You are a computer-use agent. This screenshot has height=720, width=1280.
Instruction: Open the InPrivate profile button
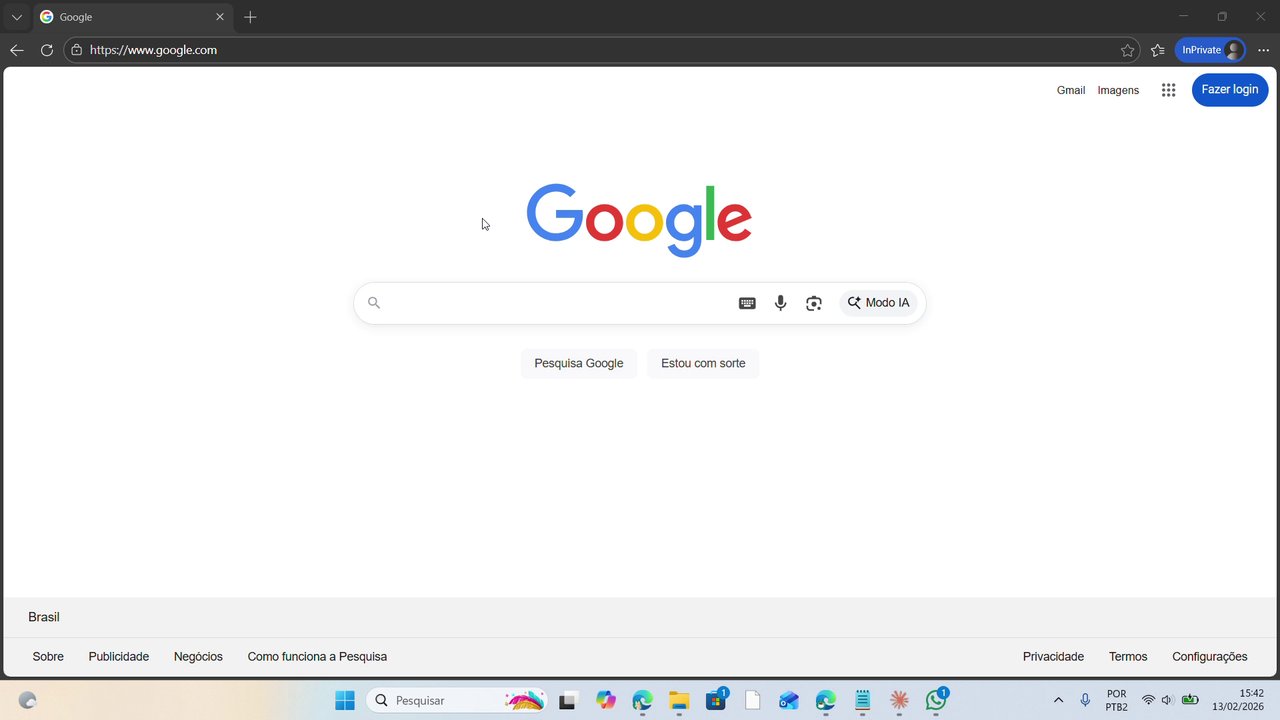(1210, 50)
